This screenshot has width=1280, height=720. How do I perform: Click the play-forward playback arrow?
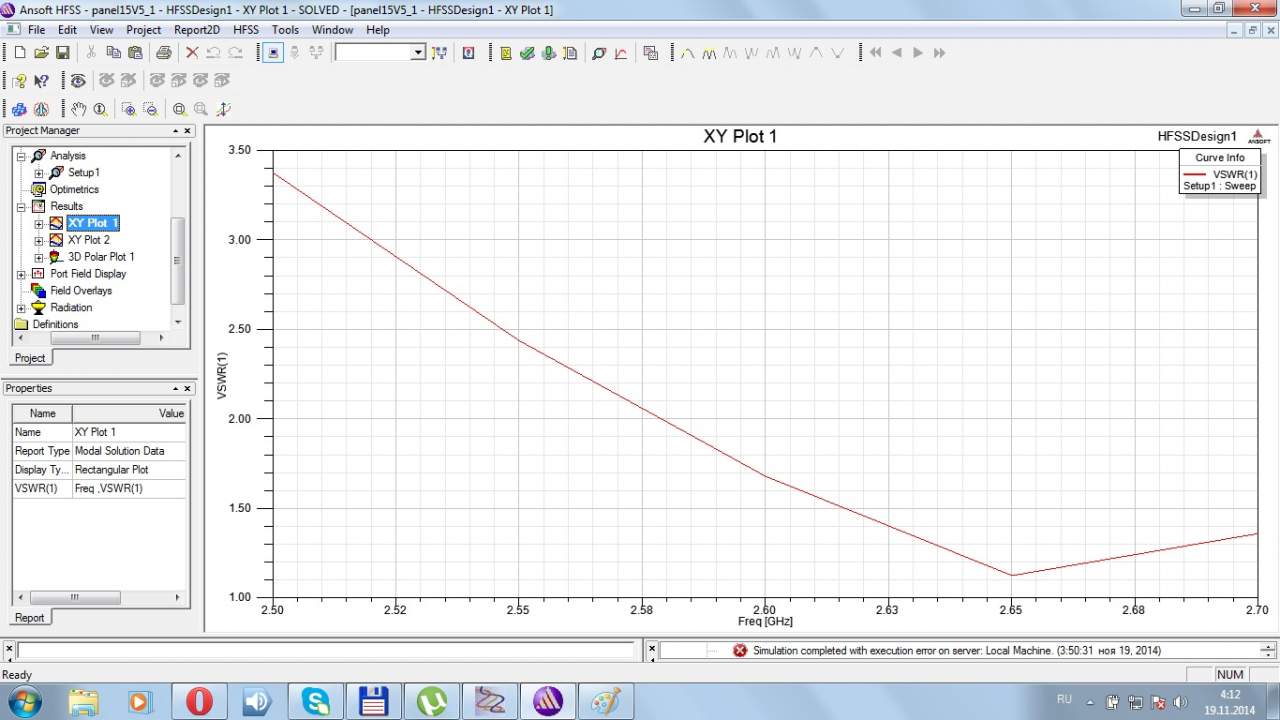pyautogui.click(x=918, y=52)
